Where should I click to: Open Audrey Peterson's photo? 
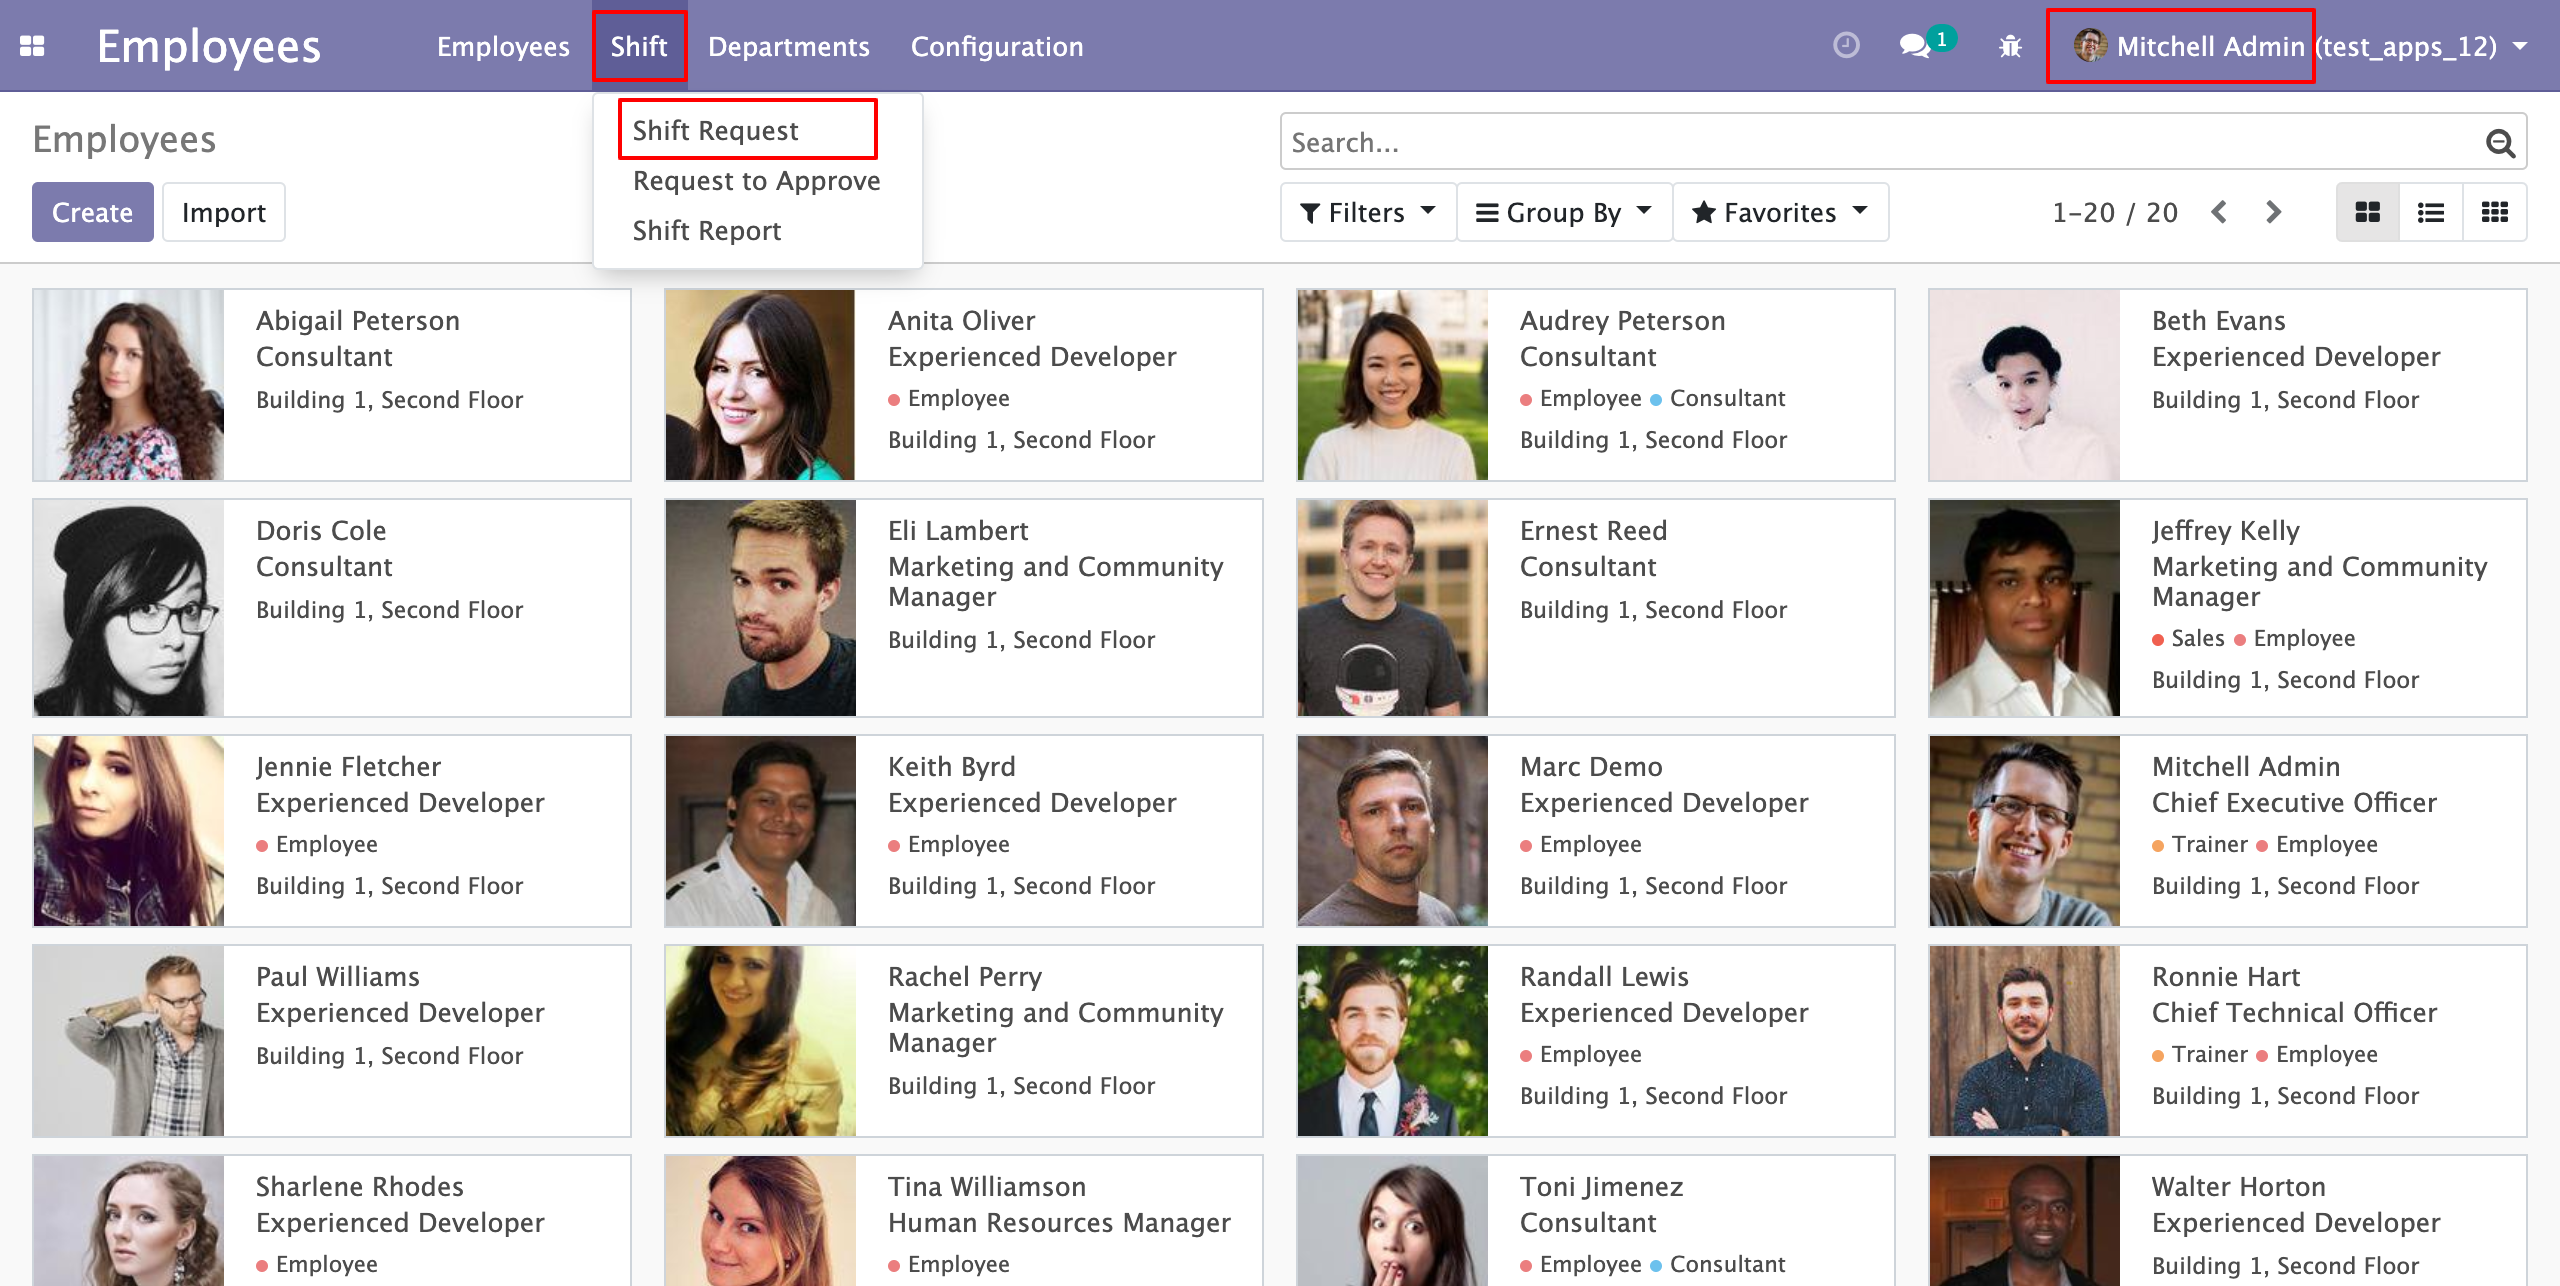(1392, 385)
